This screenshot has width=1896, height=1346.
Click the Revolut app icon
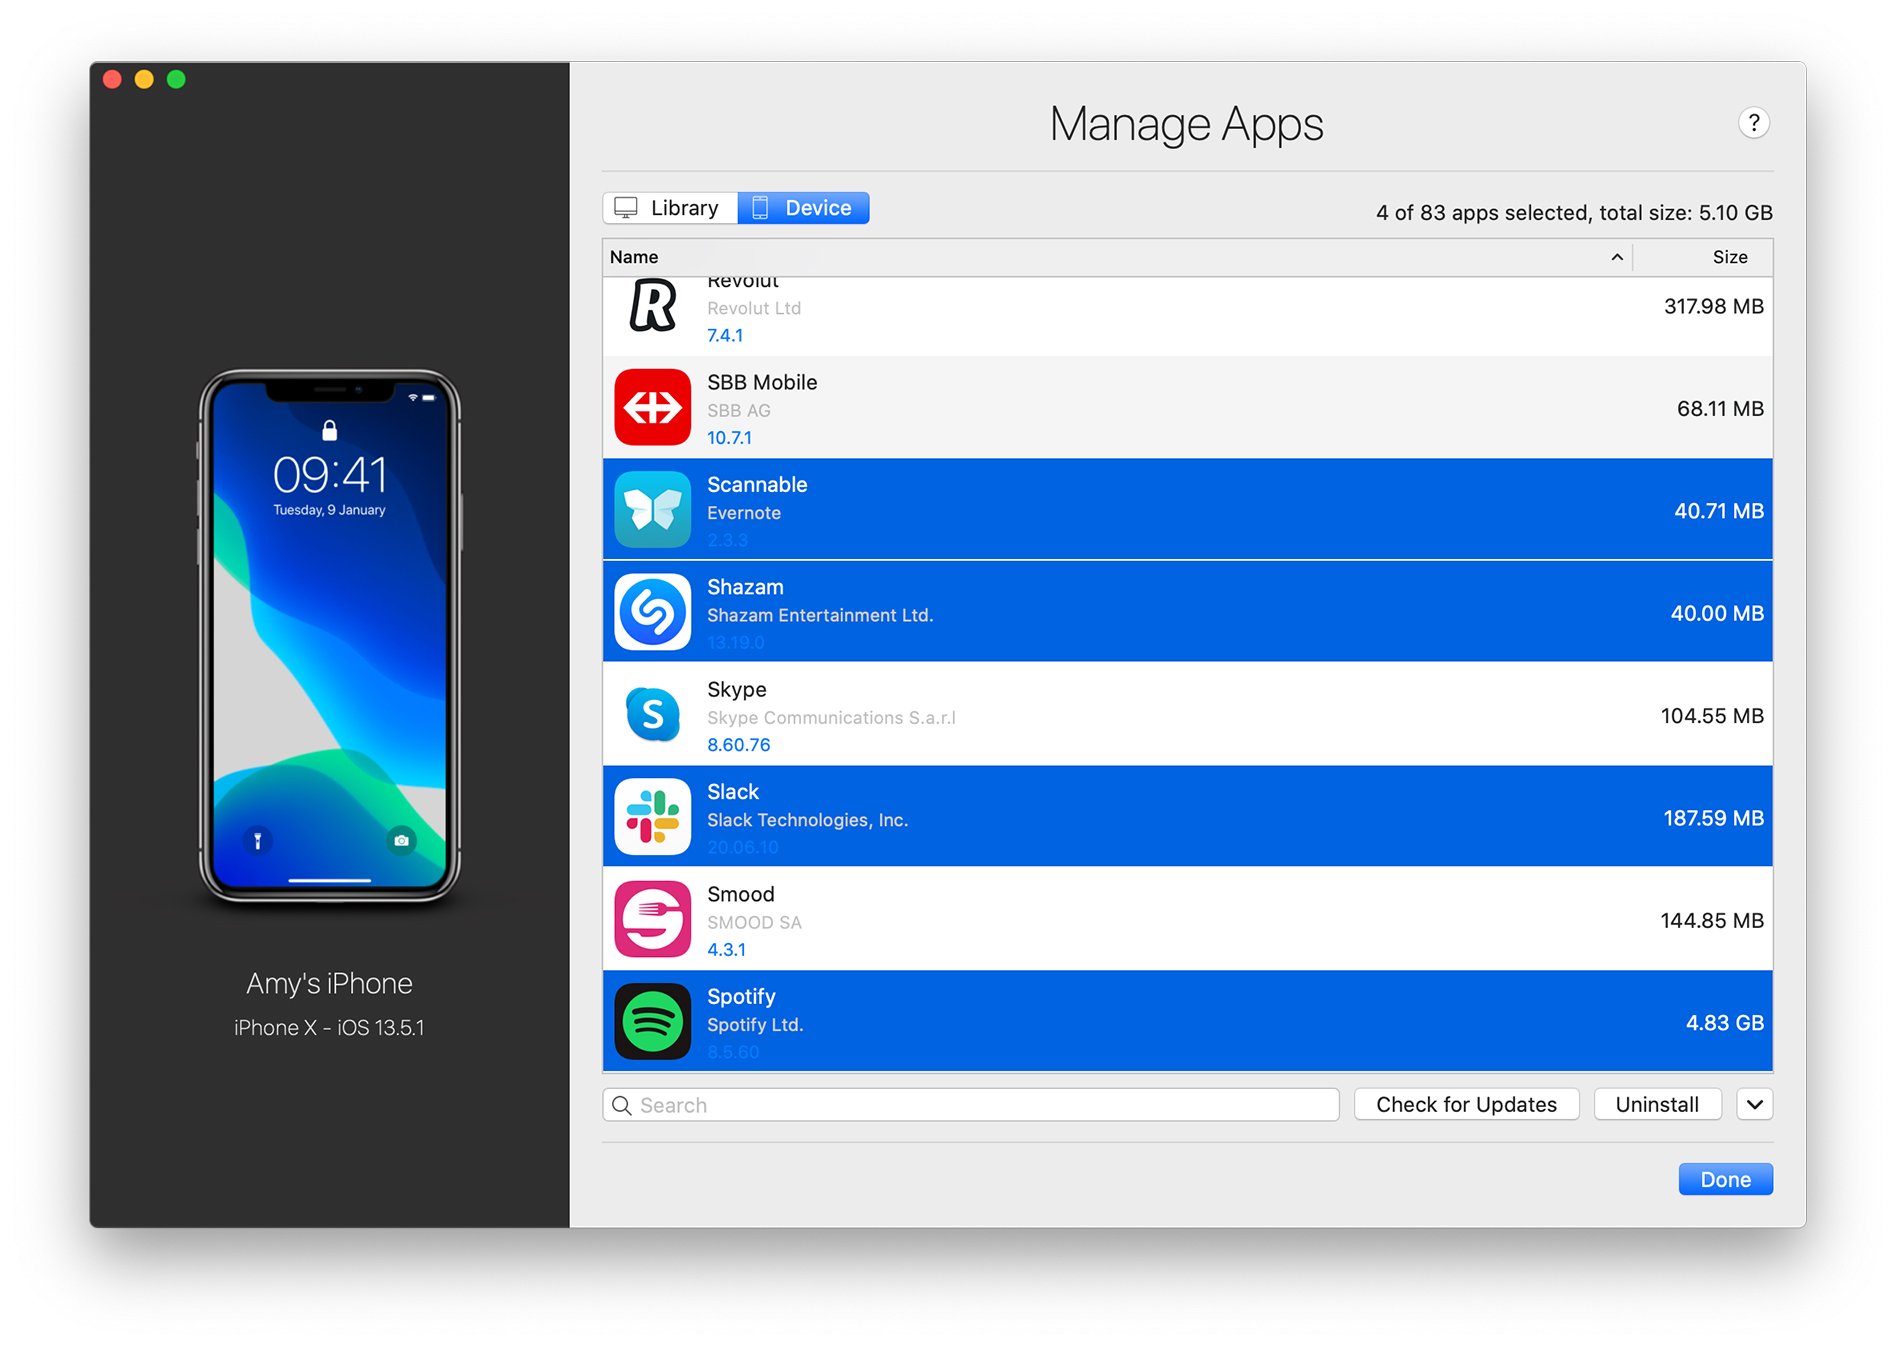(x=652, y=307)
